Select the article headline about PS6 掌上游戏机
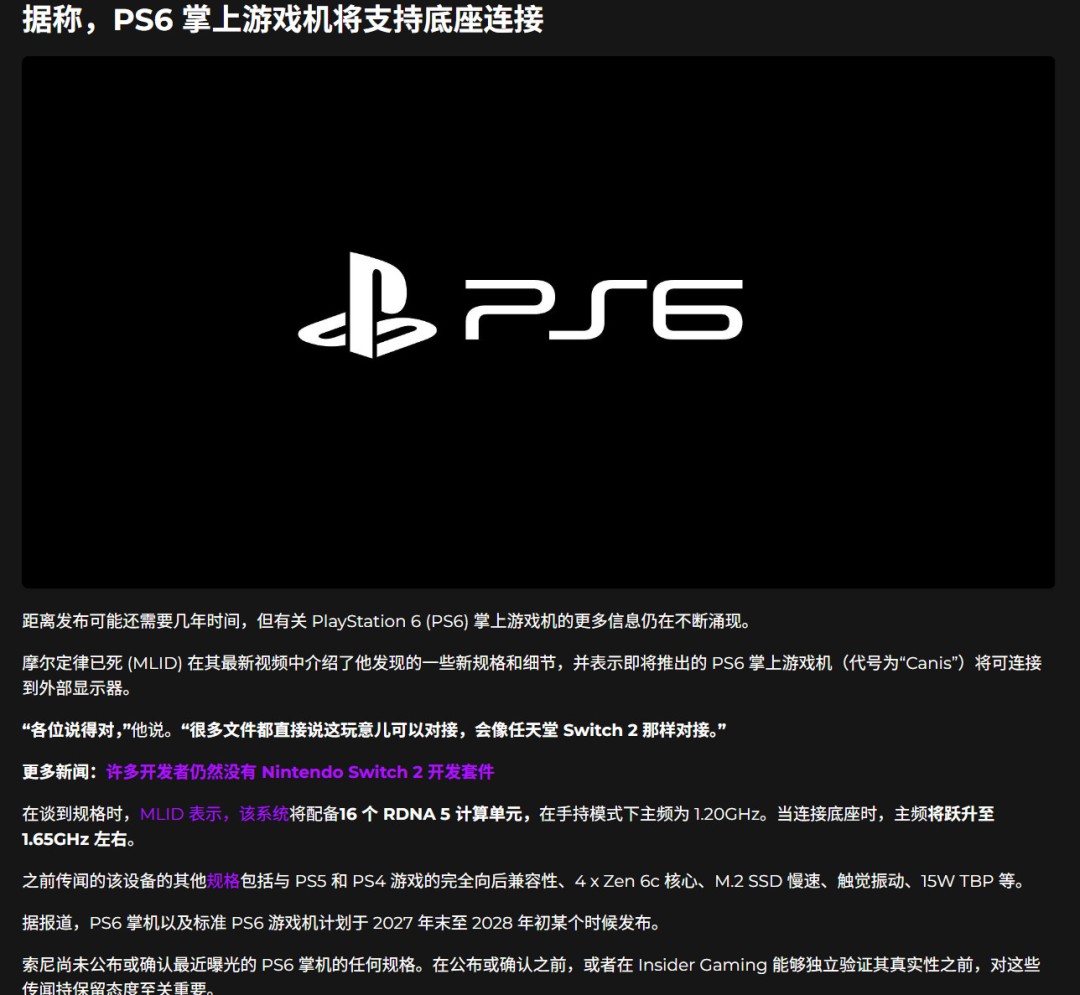The height and width of the screenshot is (995, 1080). tap(280, 18)
